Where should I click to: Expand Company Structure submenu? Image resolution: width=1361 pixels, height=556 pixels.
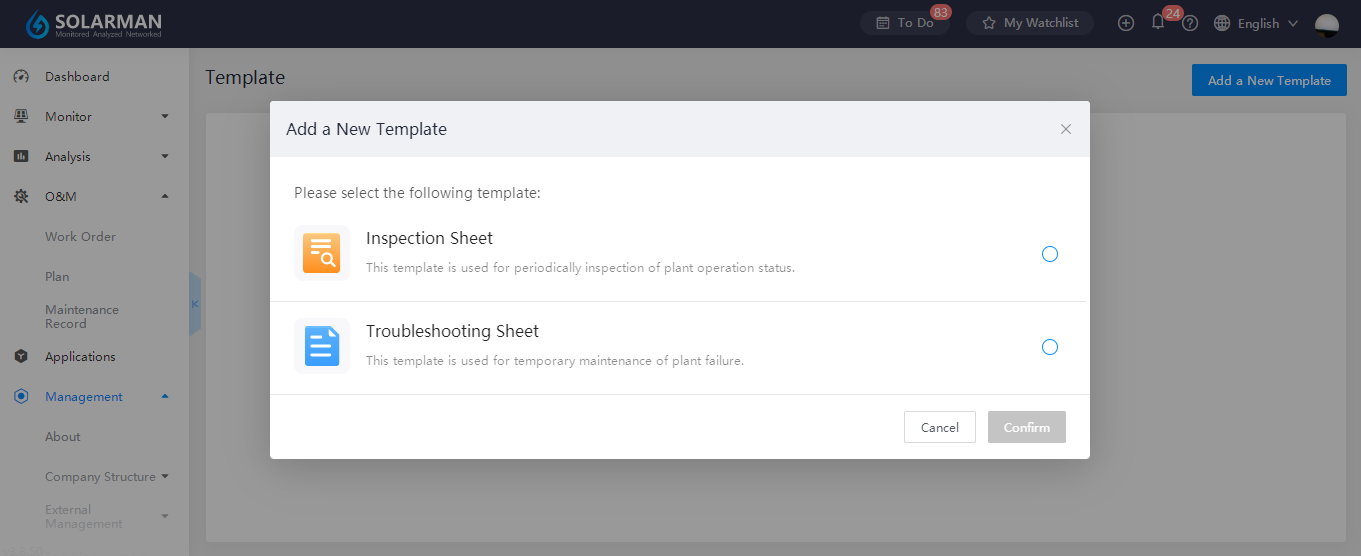pos(165,477)
